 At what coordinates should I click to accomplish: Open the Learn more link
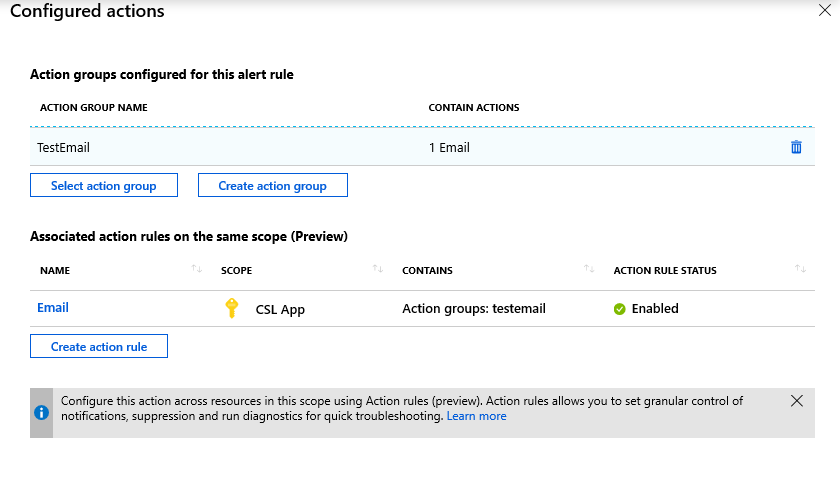[x=476, y=416]
